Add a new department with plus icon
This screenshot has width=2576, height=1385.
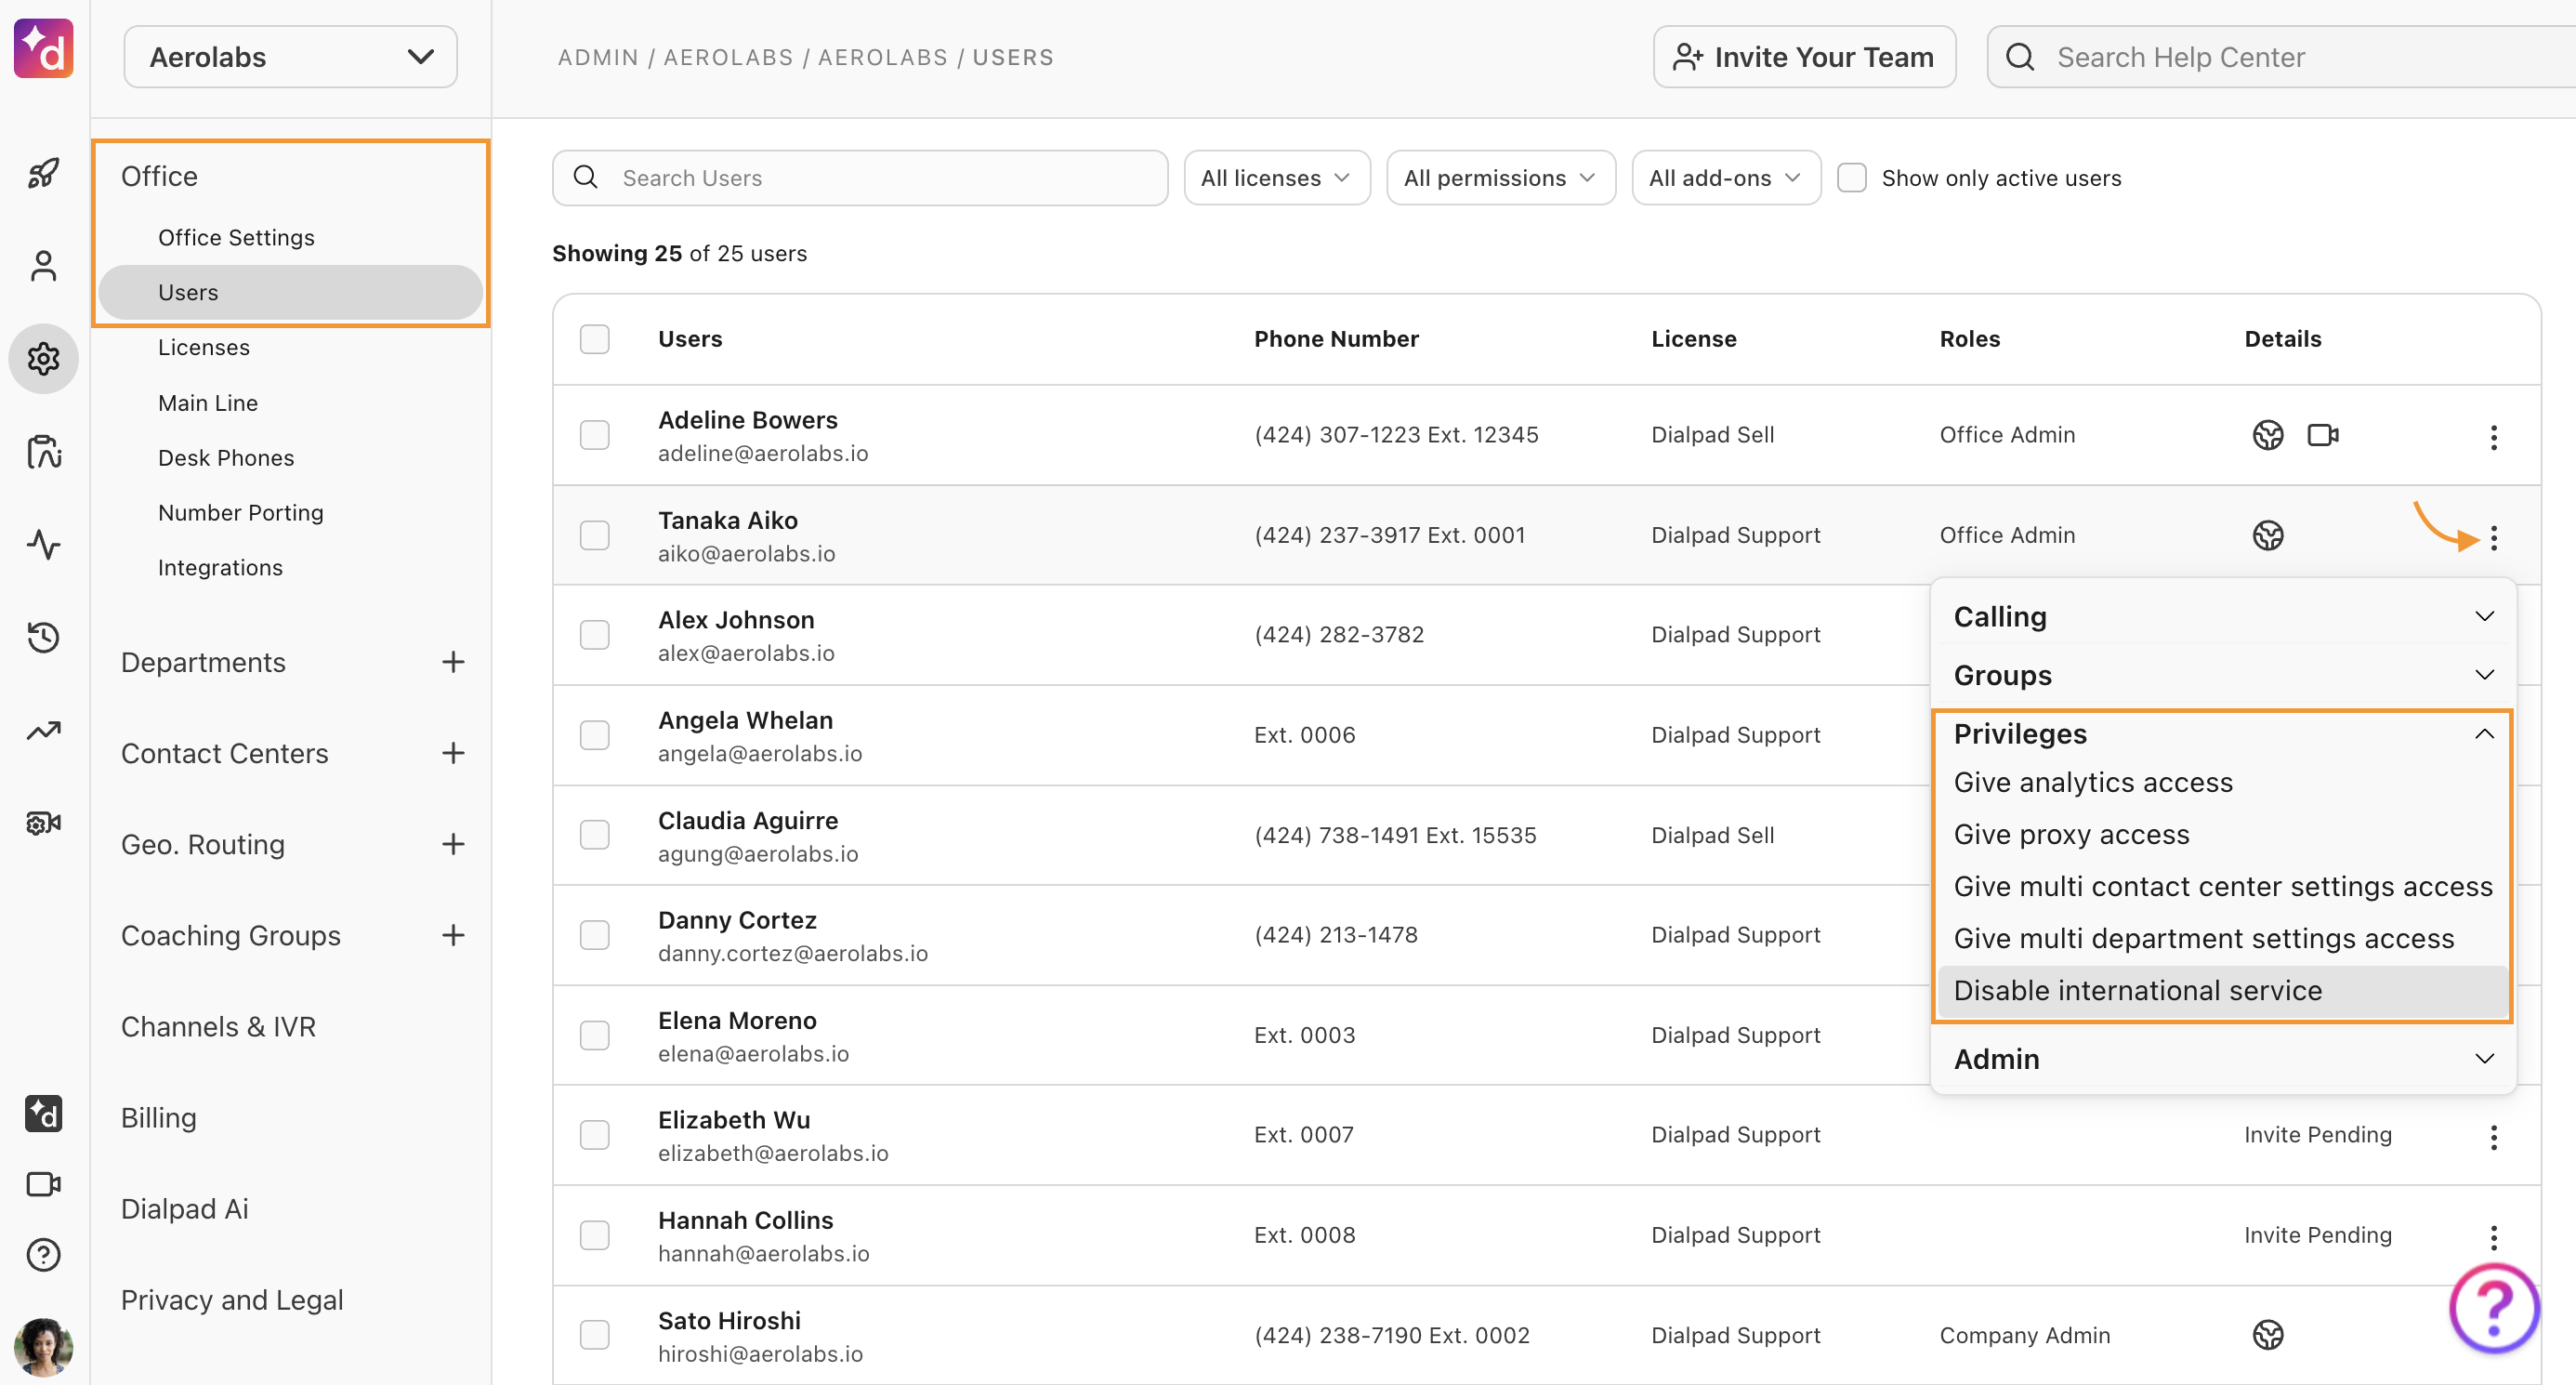(x=453, y=662)
